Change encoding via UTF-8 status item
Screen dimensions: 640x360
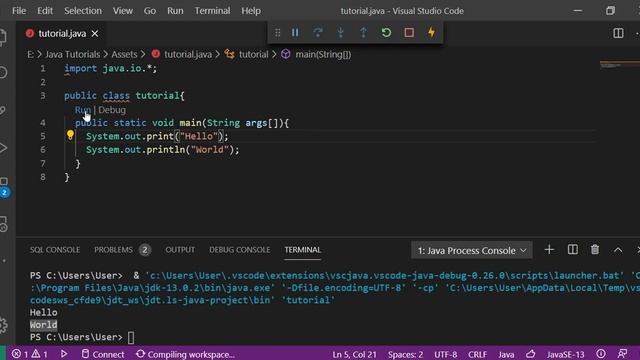[446, 354]
